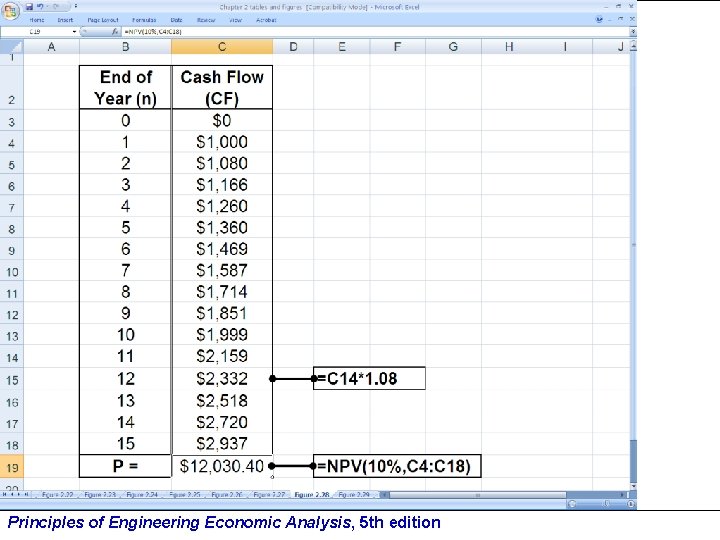This screenshot has height=540, width=720.
Task: Click the zoom slider in status bar
Action: (606, 504)
